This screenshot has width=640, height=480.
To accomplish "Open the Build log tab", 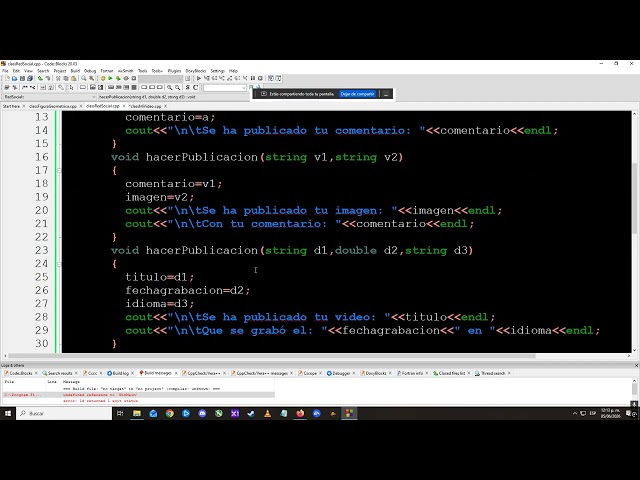I will point(120,373).
